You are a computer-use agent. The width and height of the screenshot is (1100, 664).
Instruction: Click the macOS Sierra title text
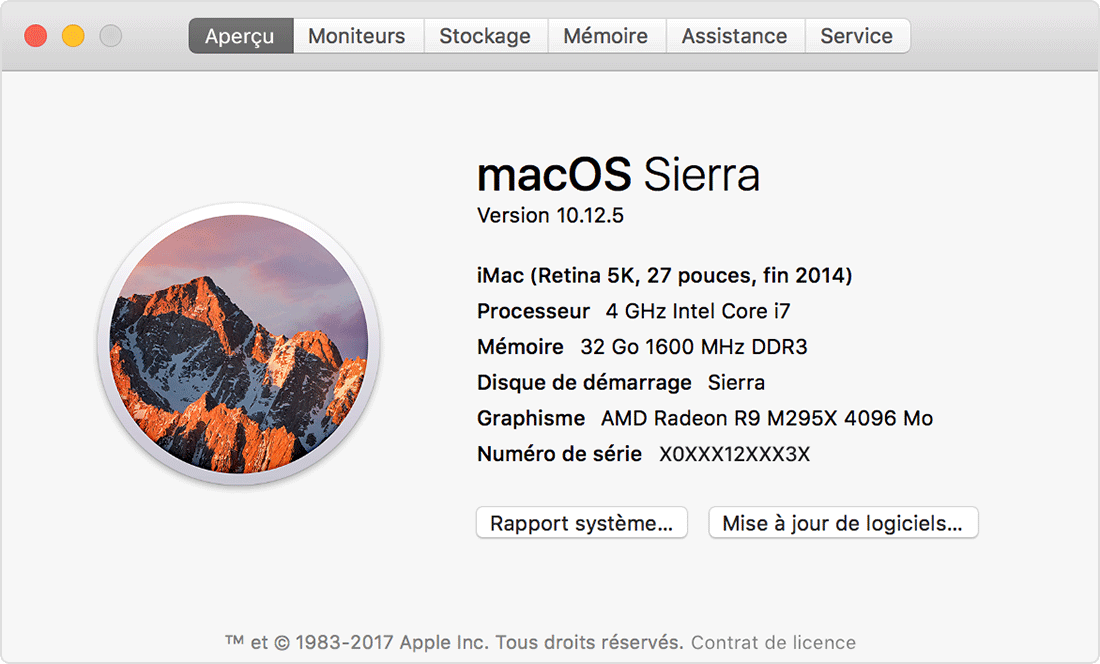[x=618, y=175]
